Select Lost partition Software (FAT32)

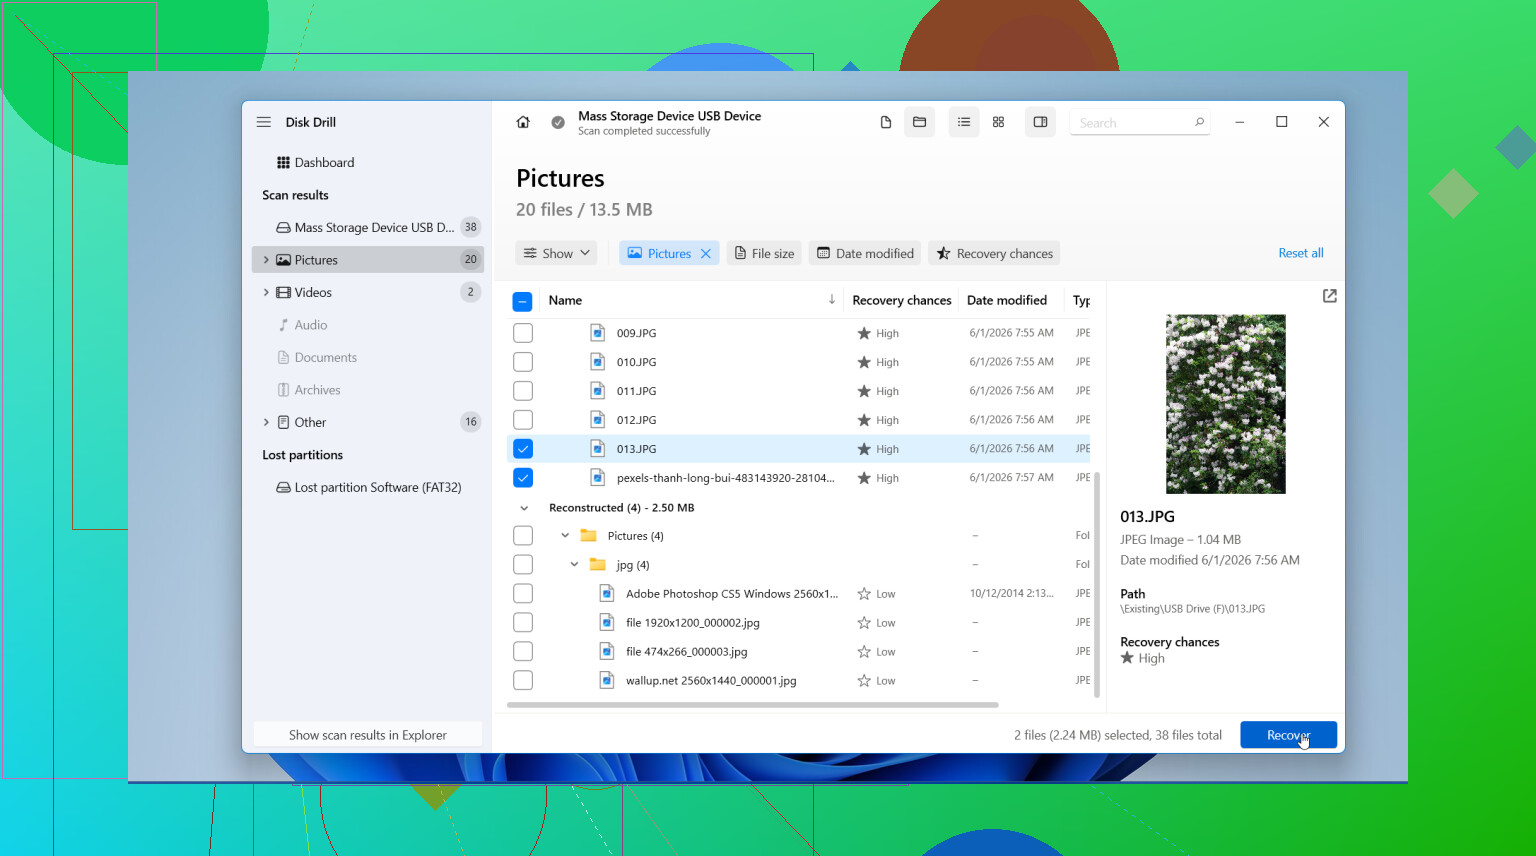click(x=368, y=487)
